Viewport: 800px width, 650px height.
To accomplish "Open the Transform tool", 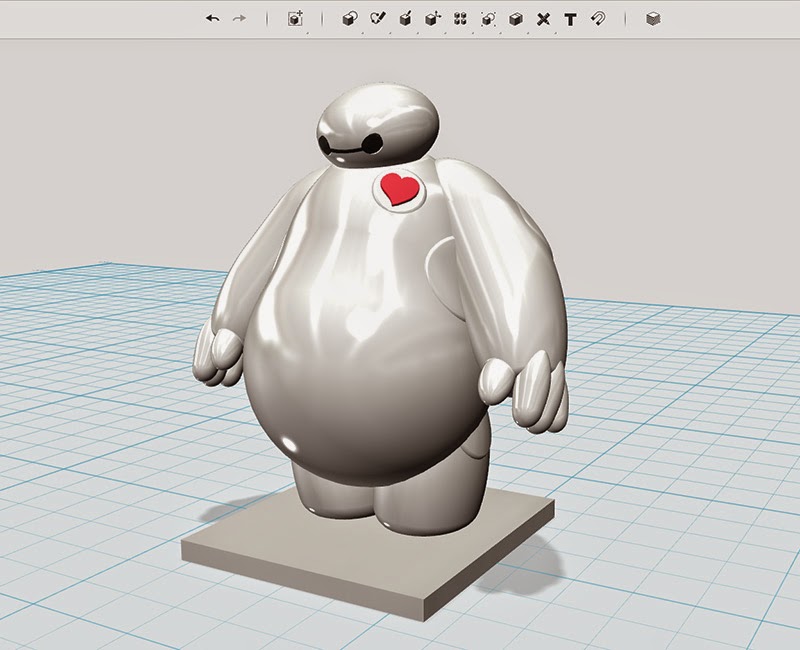I will point(295,19).
